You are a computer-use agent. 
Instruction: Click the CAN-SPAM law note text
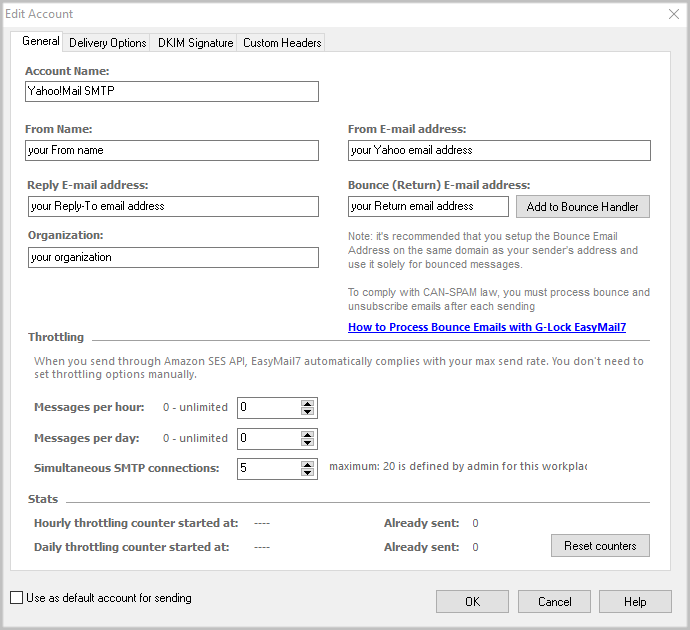(x=499, y=299)
